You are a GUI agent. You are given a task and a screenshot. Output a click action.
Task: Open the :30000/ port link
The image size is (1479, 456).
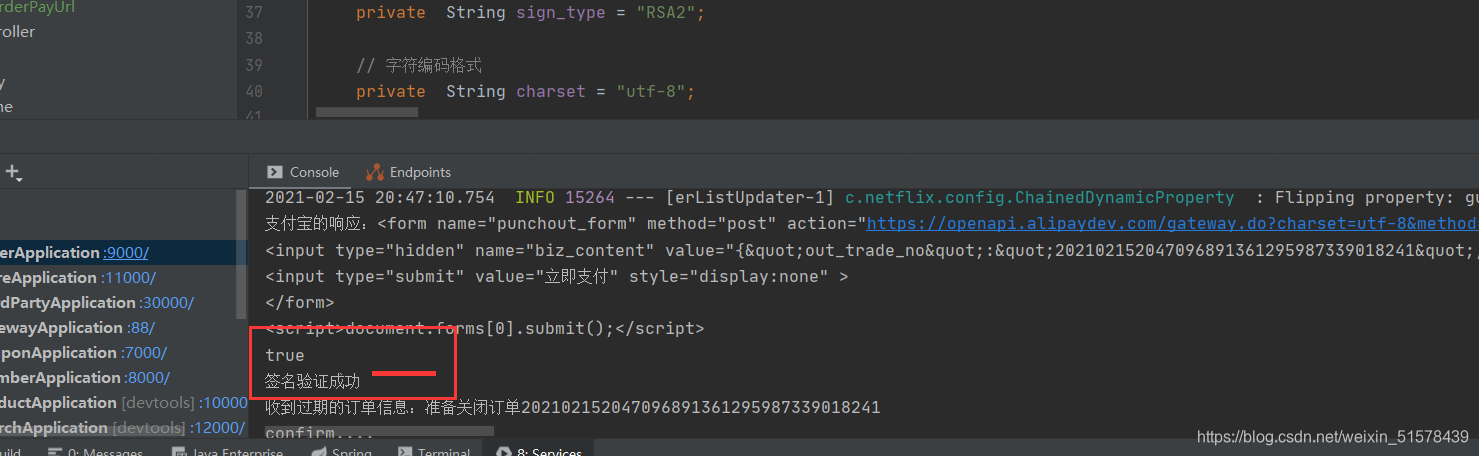coord(167,303)
